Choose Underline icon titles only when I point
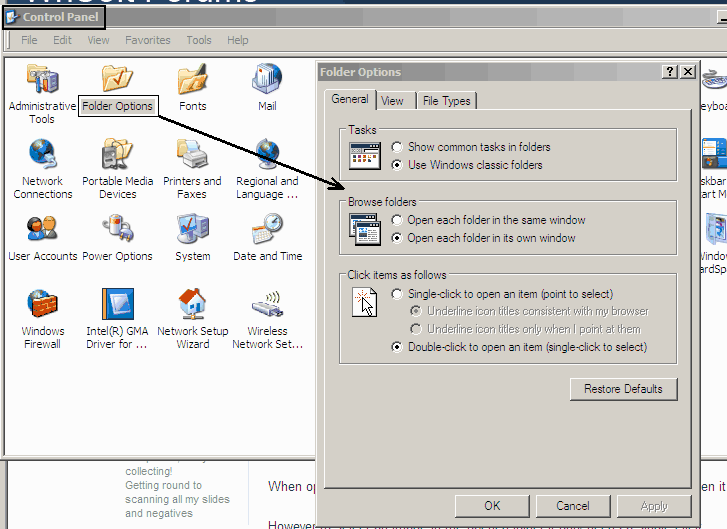The height and width of the screenshot is (529, 727). [x=526, y=329]
